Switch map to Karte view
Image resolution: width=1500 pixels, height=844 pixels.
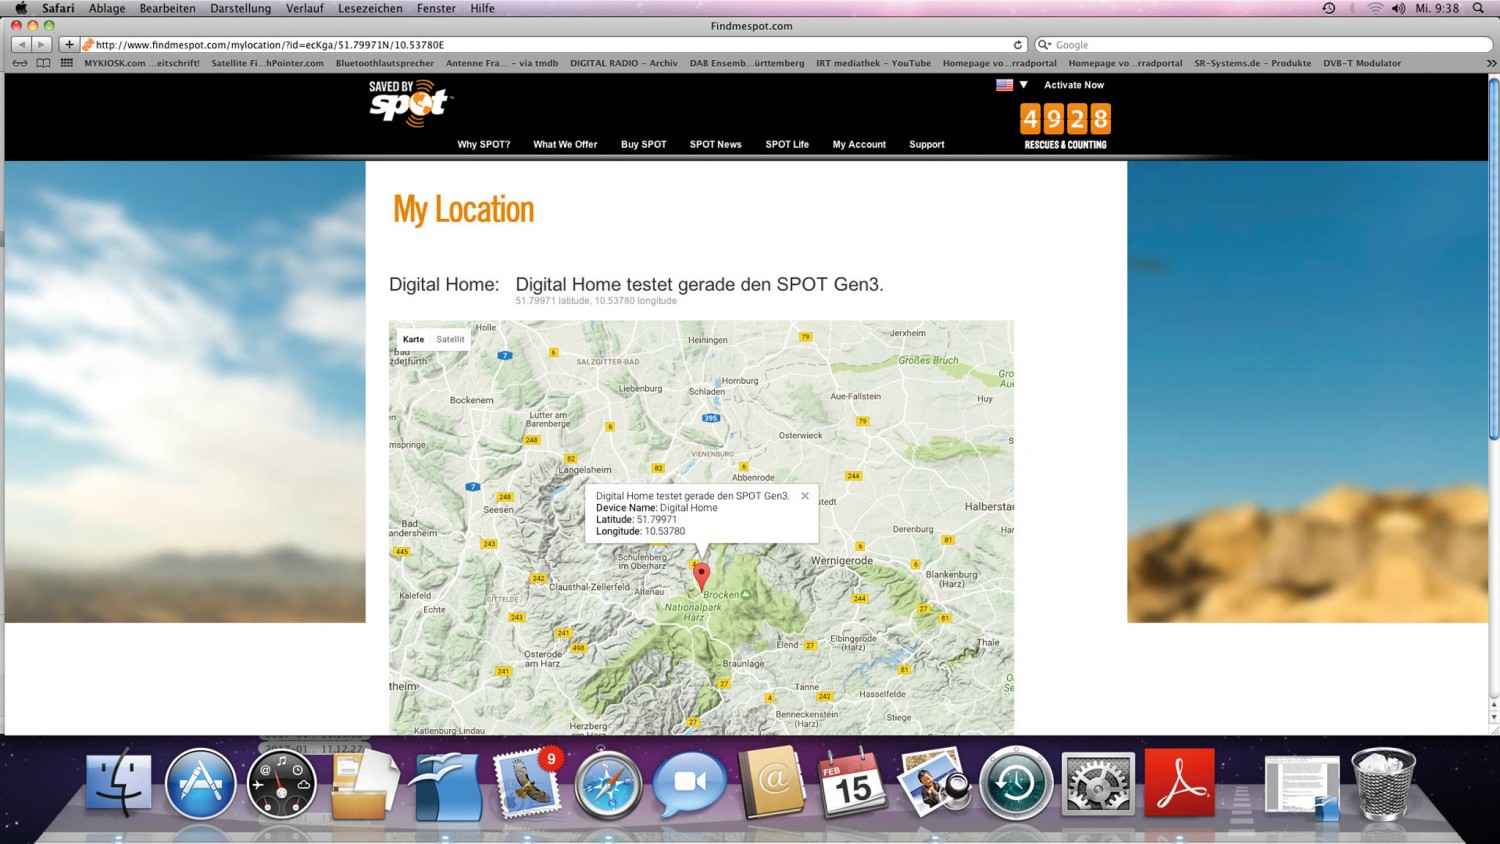click(x=413, y=339)
